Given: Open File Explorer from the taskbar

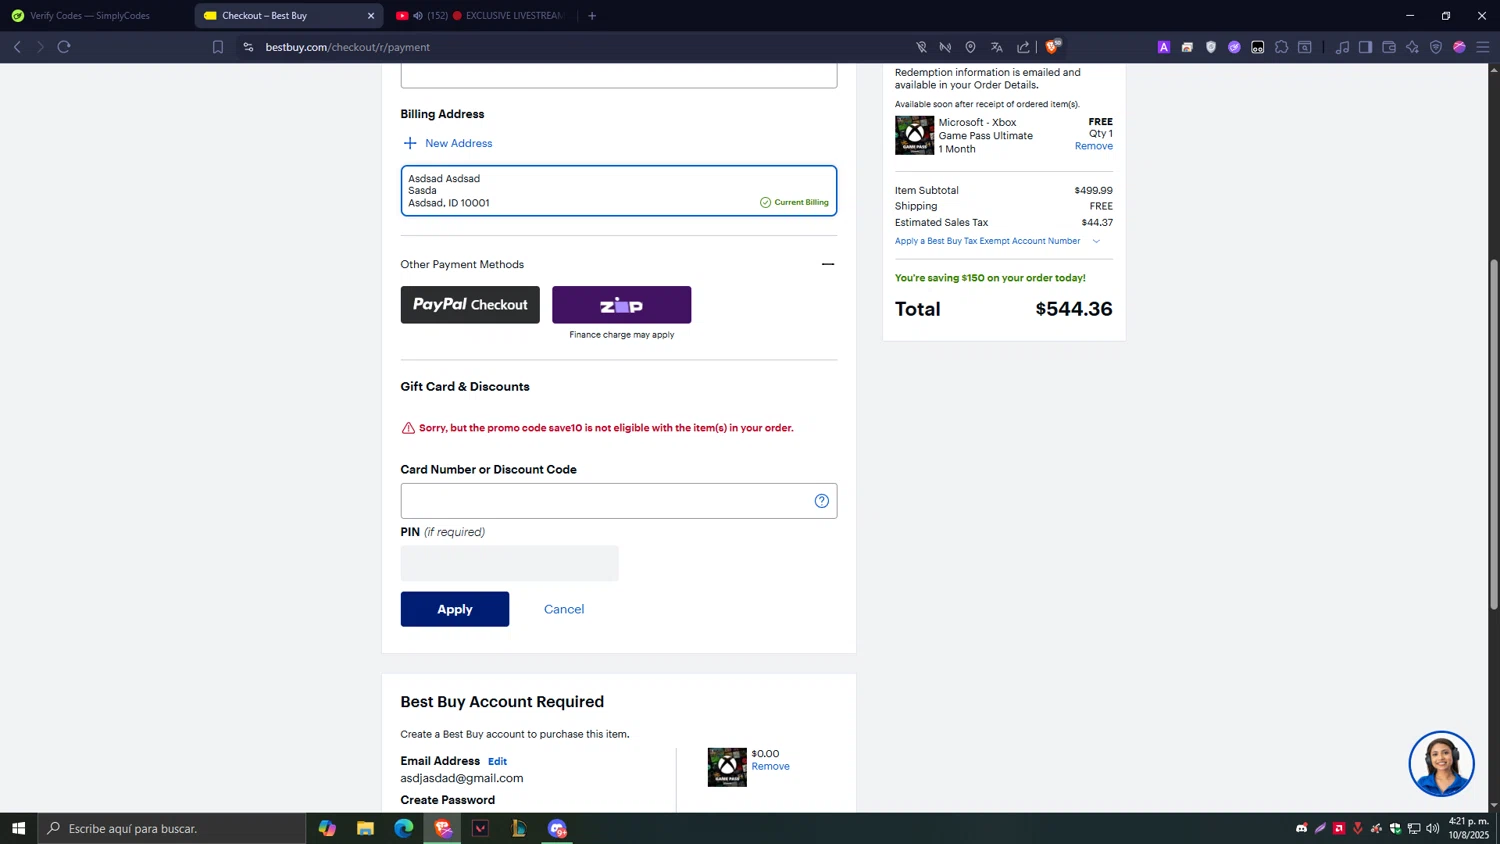Looking at the screenshot, I should (x=365, y=828).
